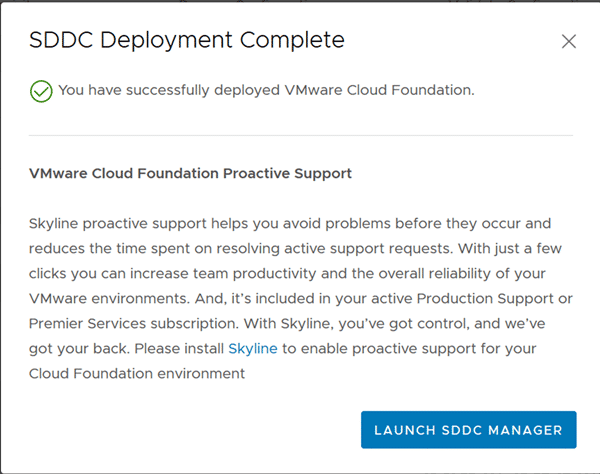Click the paragraph's first word, Skyline
The image size is (600, 474).
click(x=54, y=224)
